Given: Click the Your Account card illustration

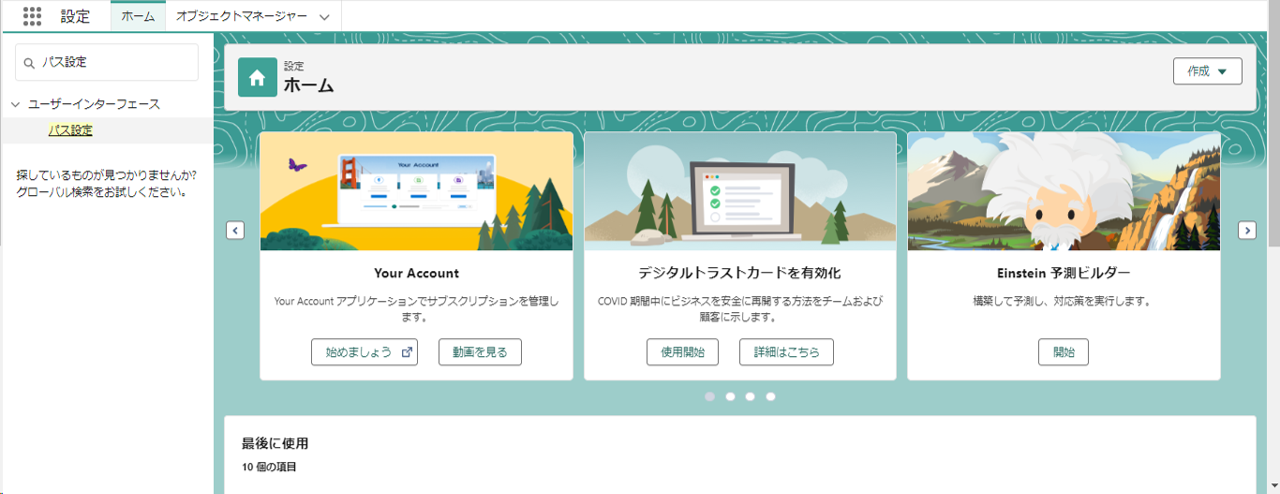Looking at the screenshot, I should point(416,191).
